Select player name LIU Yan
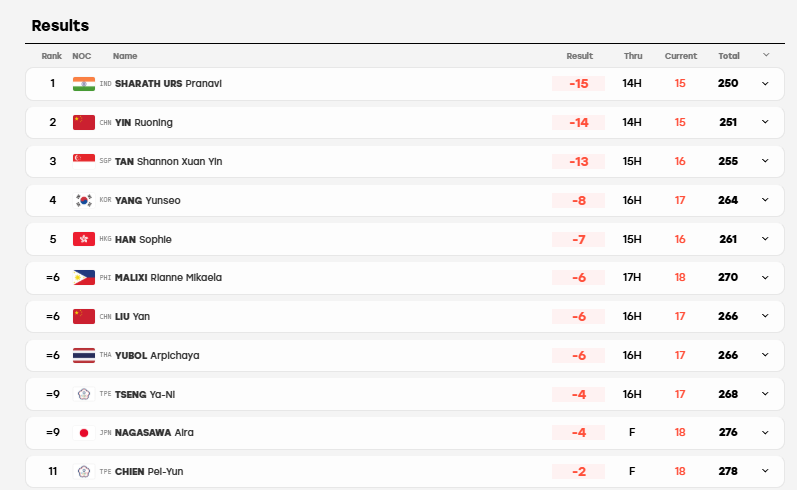This screenshot has width=797, height=490. 132,316
